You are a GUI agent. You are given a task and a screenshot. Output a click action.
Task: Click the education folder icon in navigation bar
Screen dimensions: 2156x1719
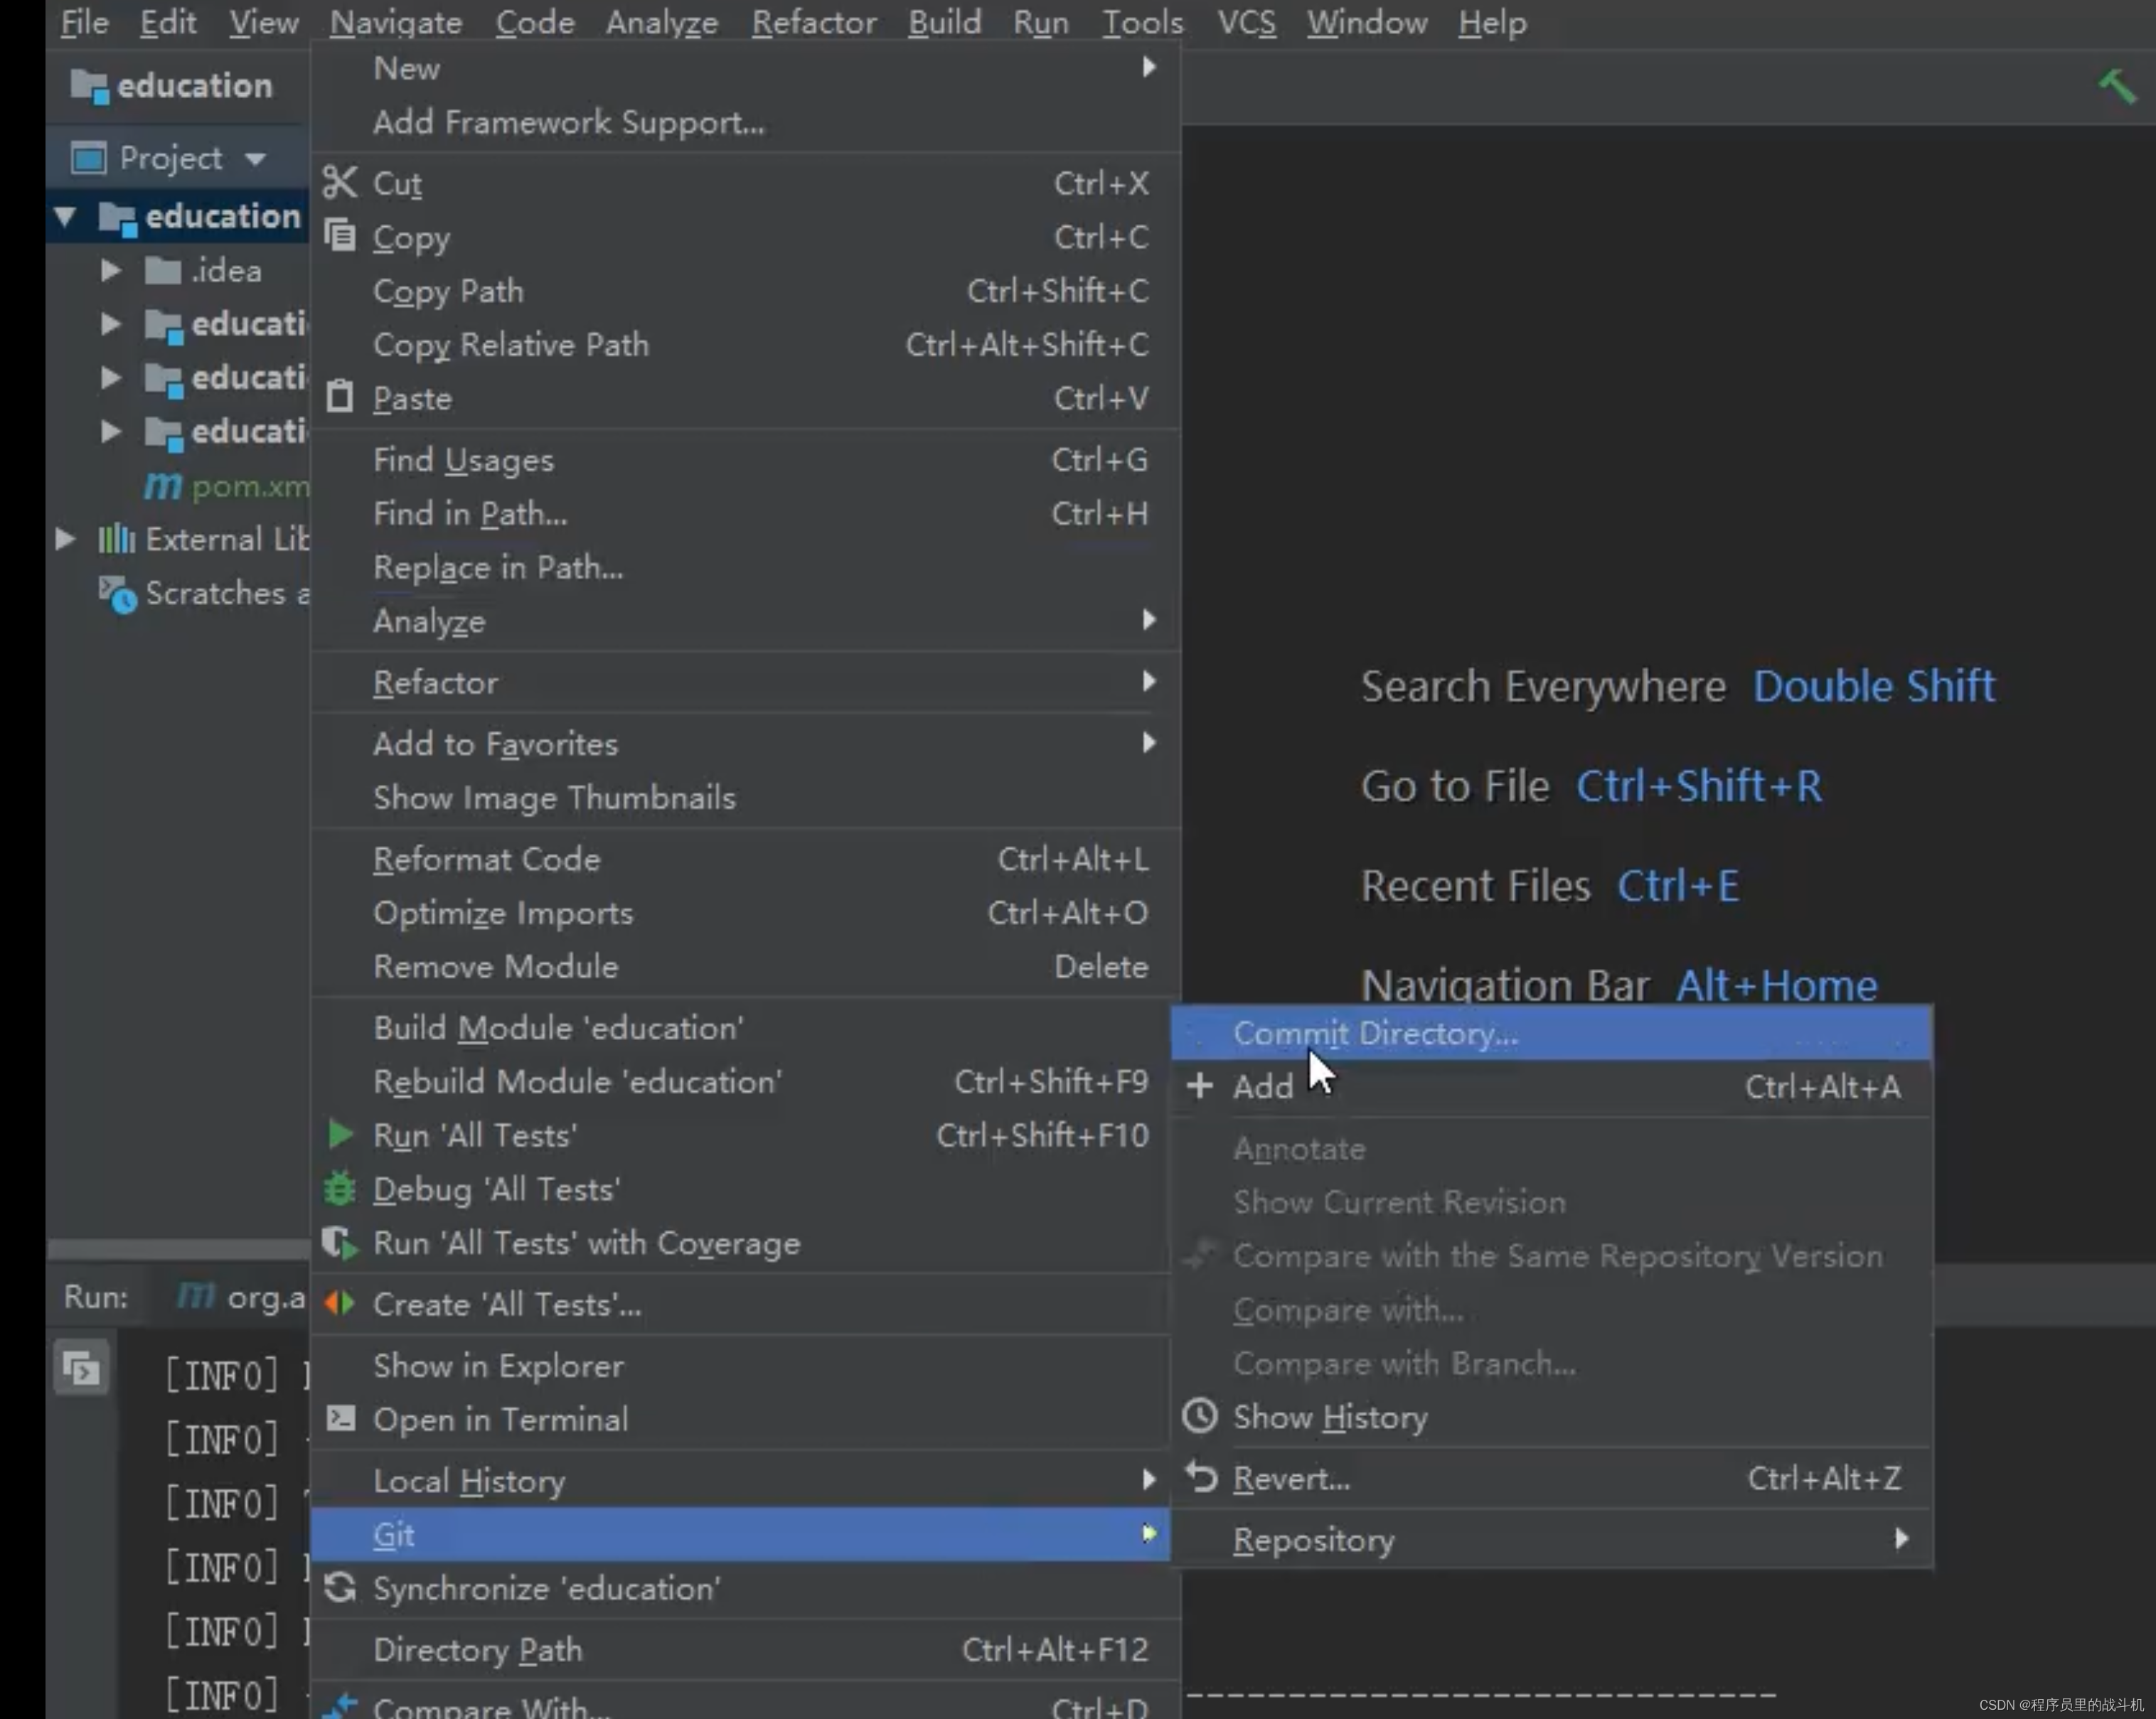pyautogui.click(x=90, y=86)
